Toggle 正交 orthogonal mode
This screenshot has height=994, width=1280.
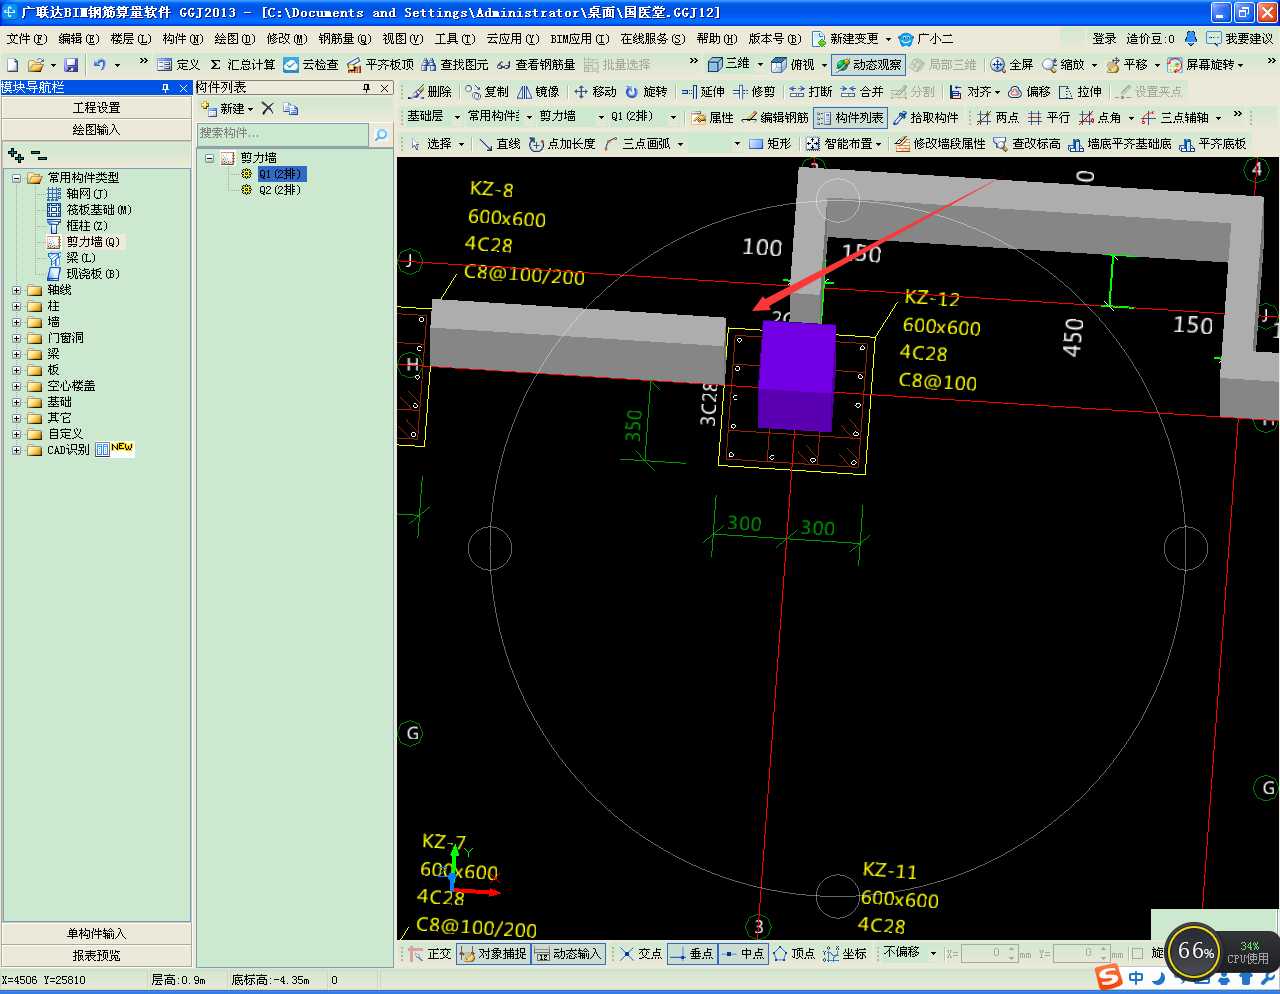point(430,954)
